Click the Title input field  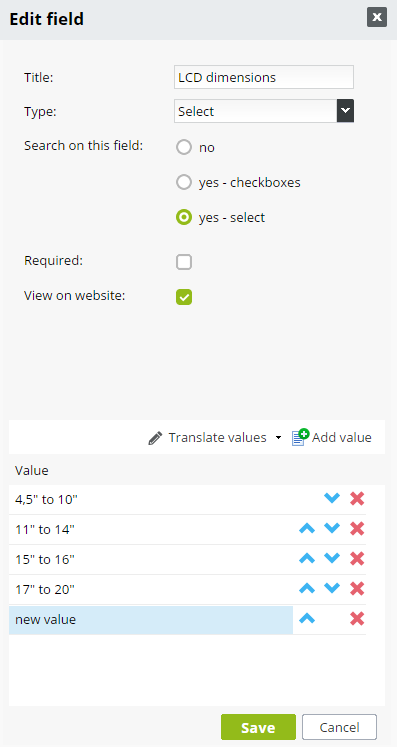[x=264, y=77]
